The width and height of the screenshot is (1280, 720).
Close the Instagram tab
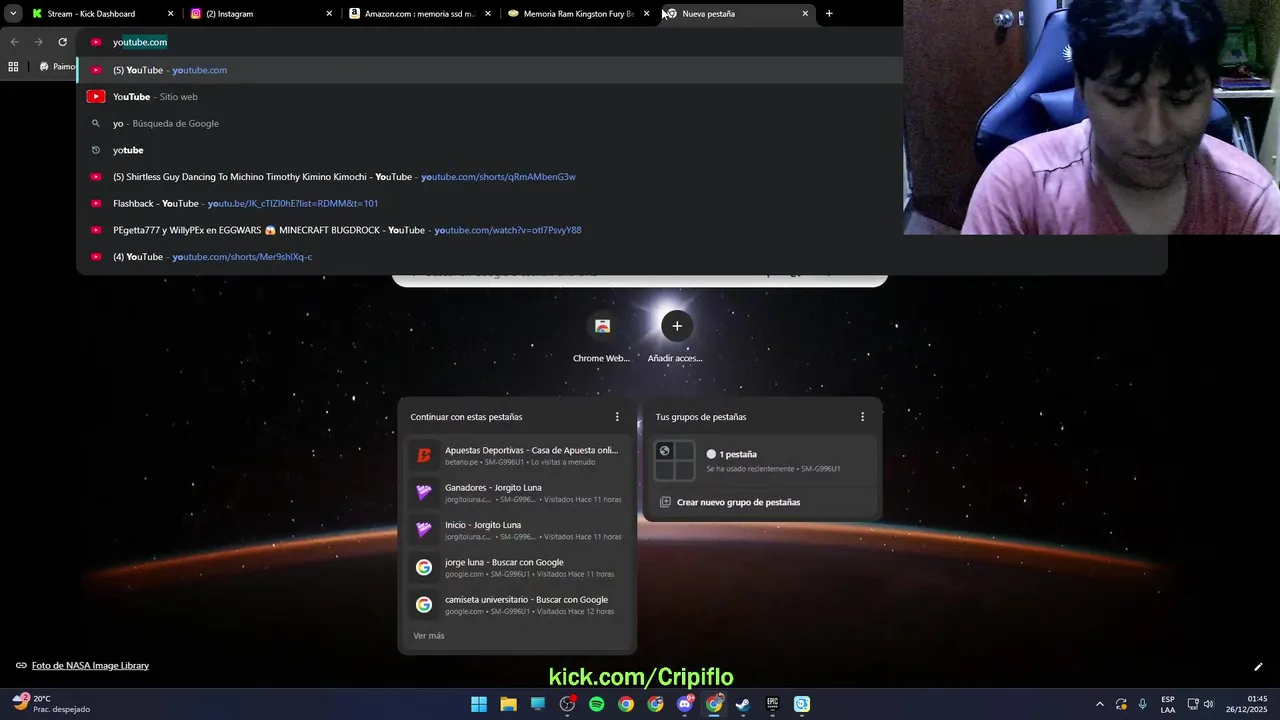pos(329,14)
